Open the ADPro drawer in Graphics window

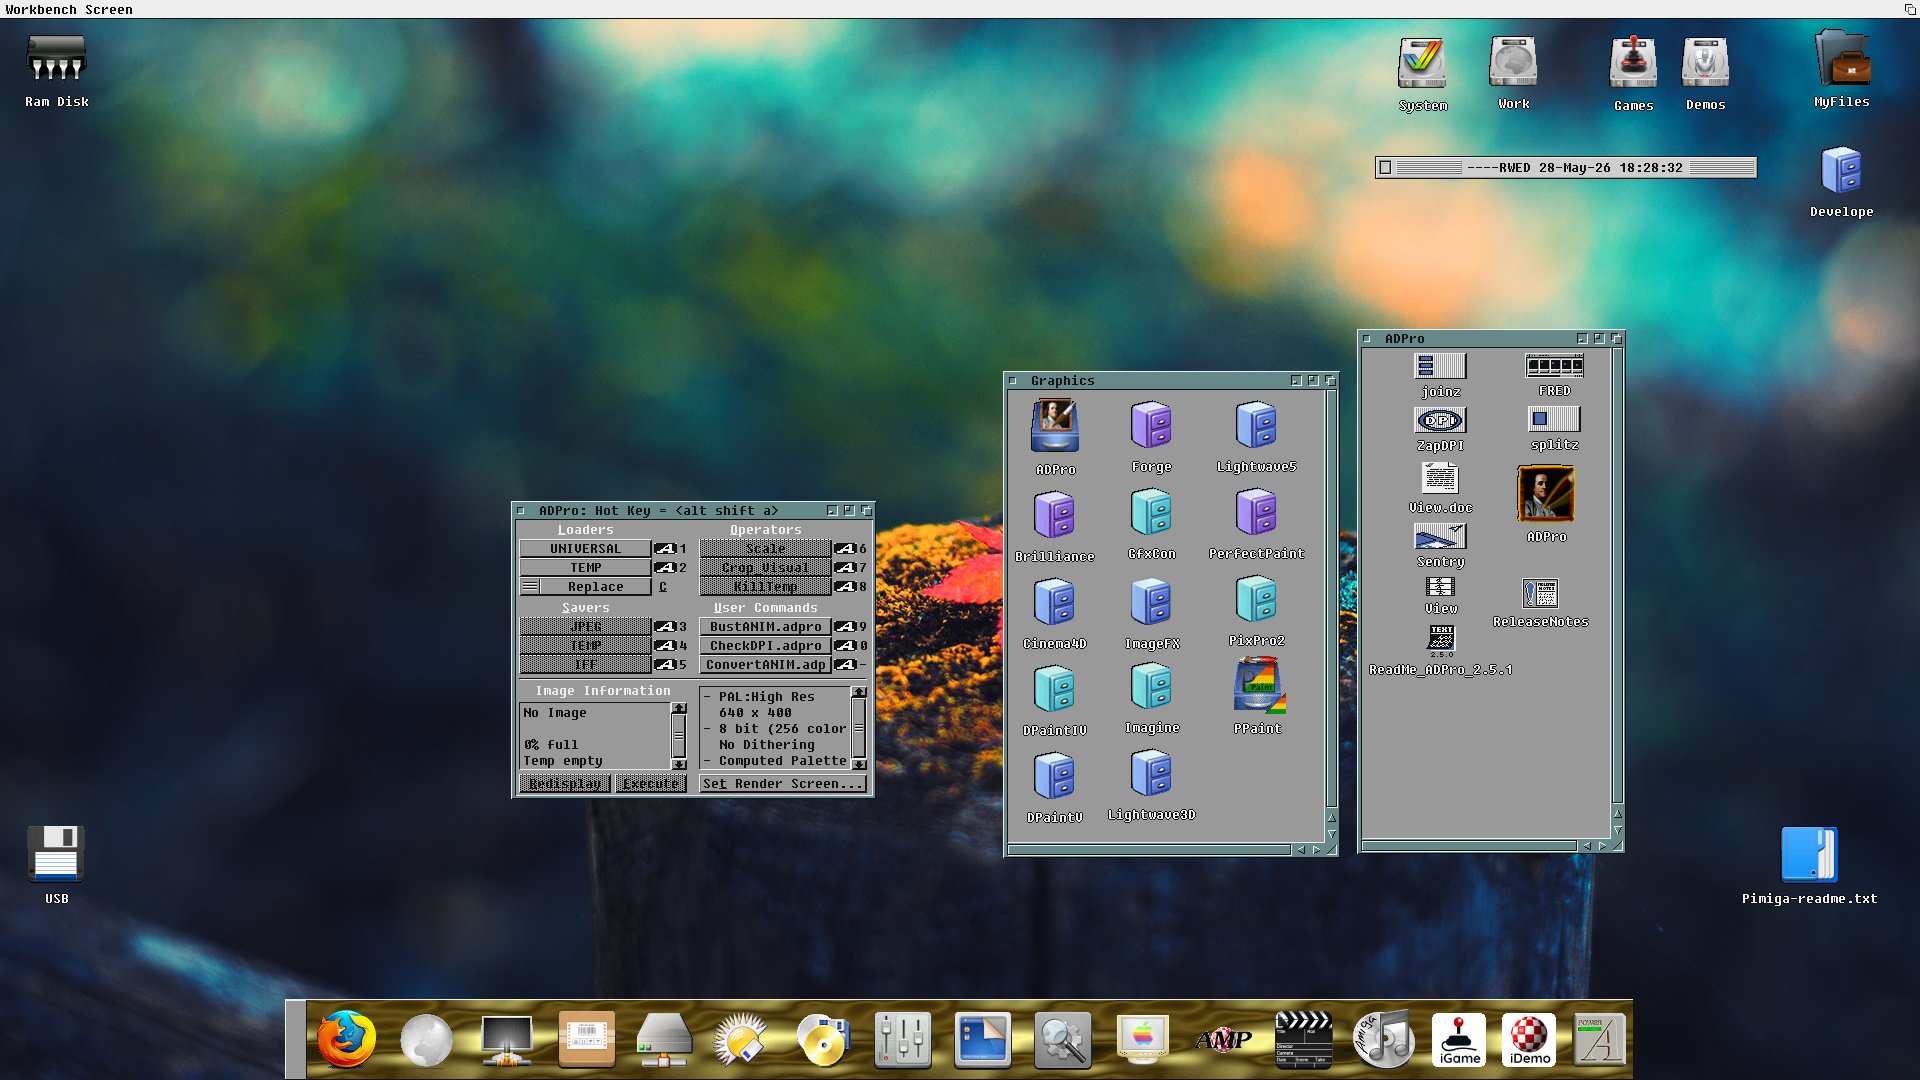1055,427
